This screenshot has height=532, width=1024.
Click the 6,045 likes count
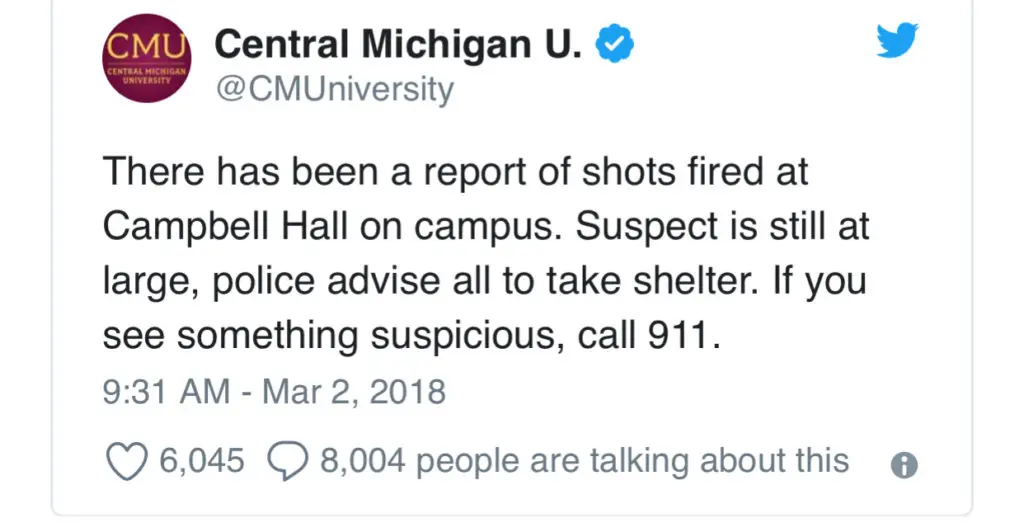pos(201,461)
